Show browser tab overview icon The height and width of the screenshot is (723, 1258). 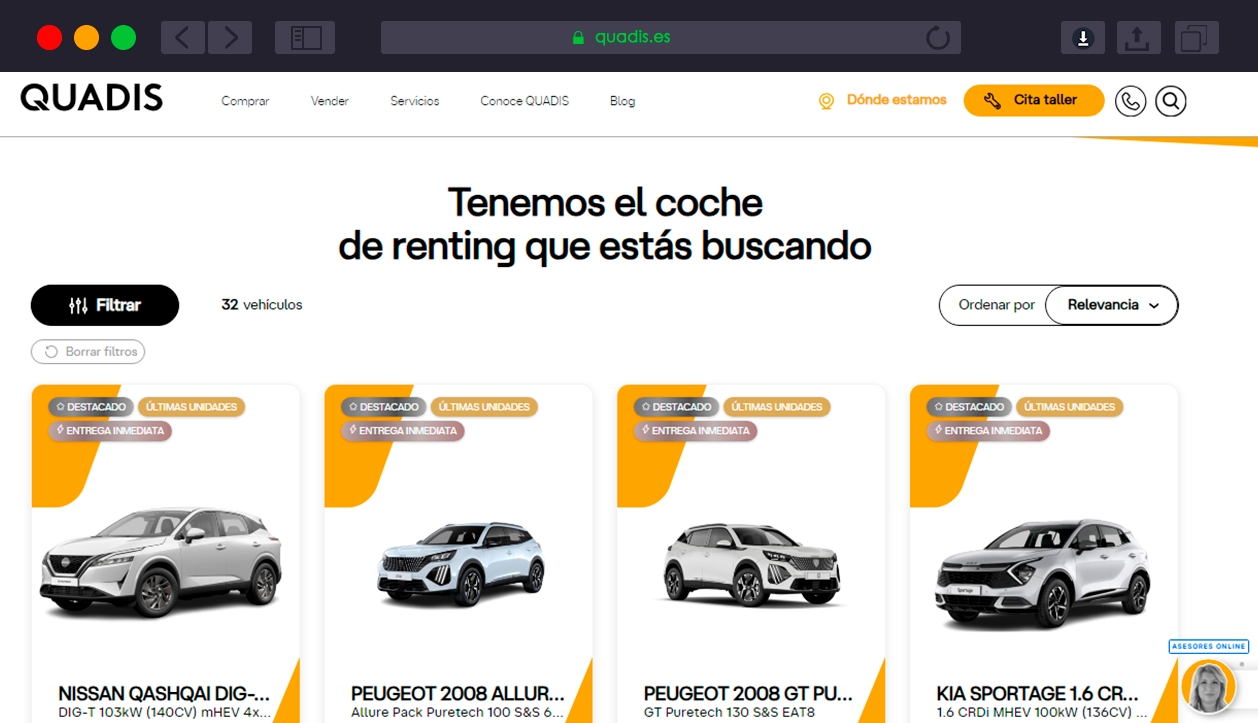(x=1192, y=38)
